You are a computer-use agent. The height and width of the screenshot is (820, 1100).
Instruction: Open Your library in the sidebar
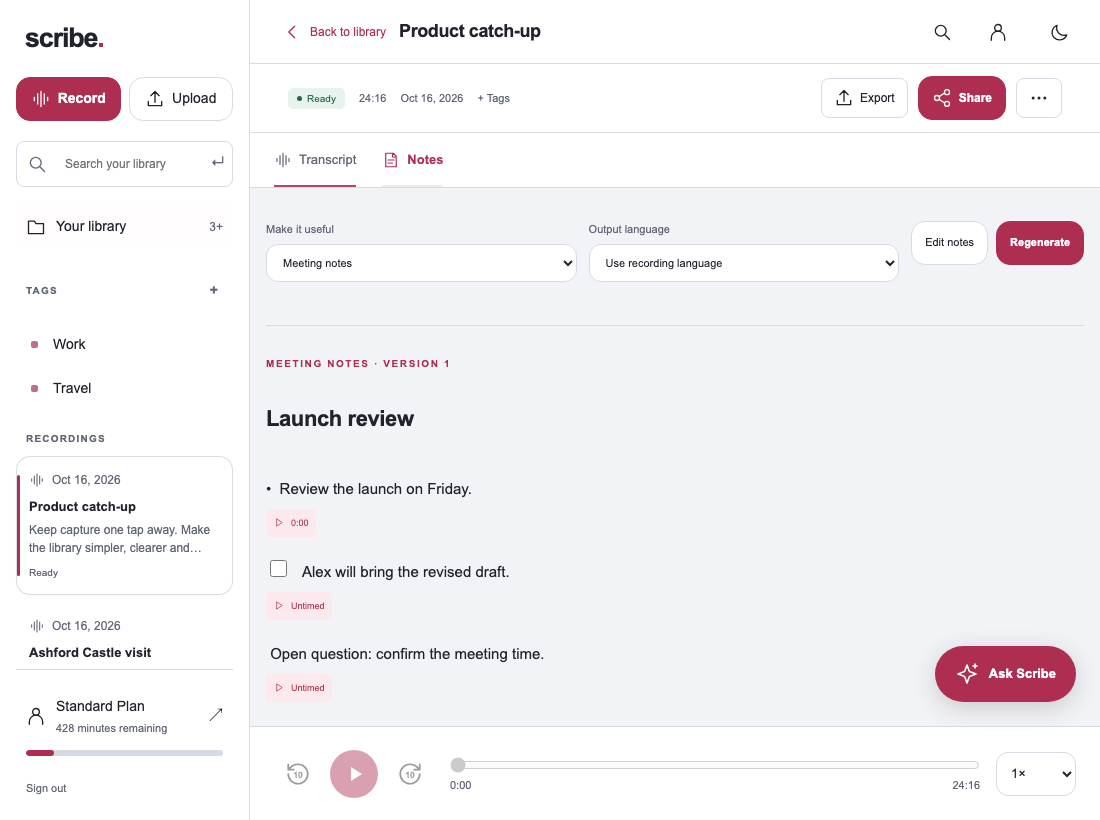[125, 227]
